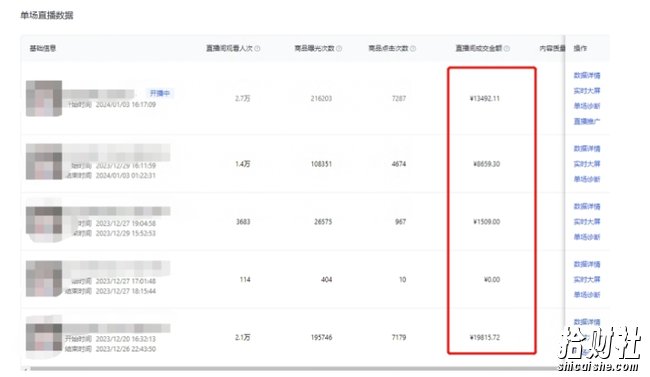Image resolution: width=650 pixels, height=377 pixels.
Task: Click the 7179 clicks cell
Action: (x=399, y=338)
